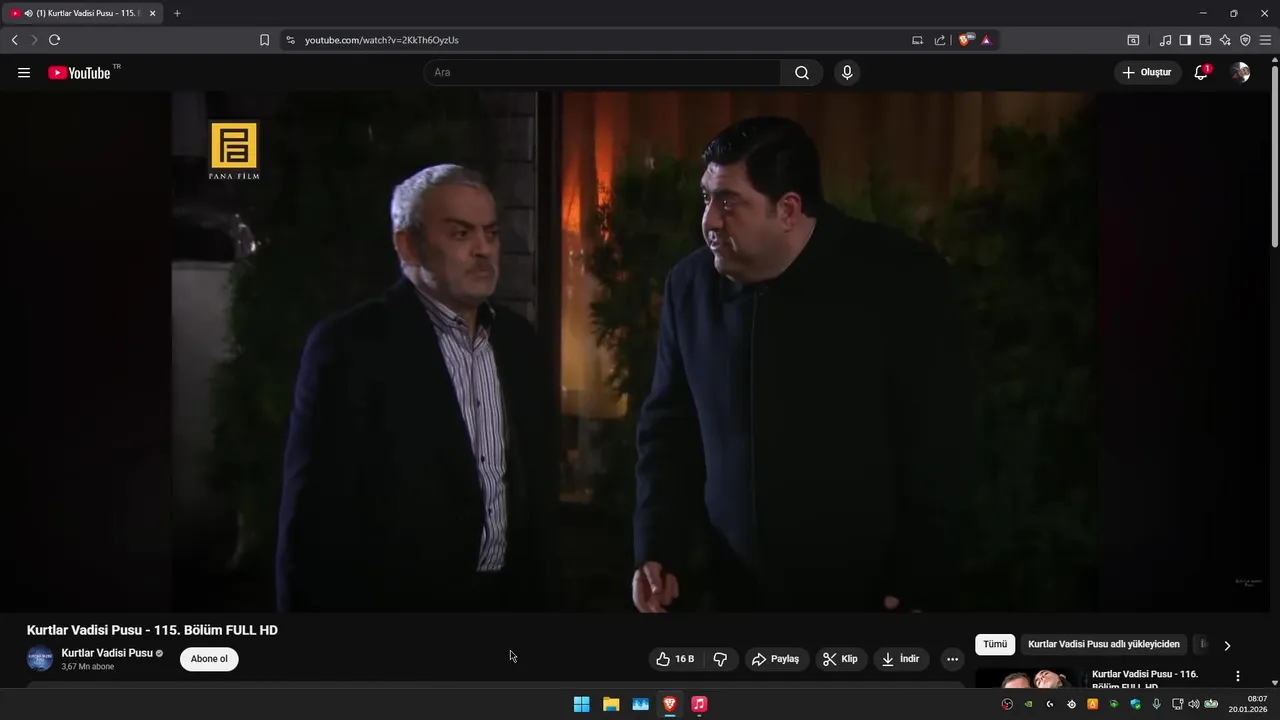Open the 116. Bölüm suggested video title

(1145, 680)
